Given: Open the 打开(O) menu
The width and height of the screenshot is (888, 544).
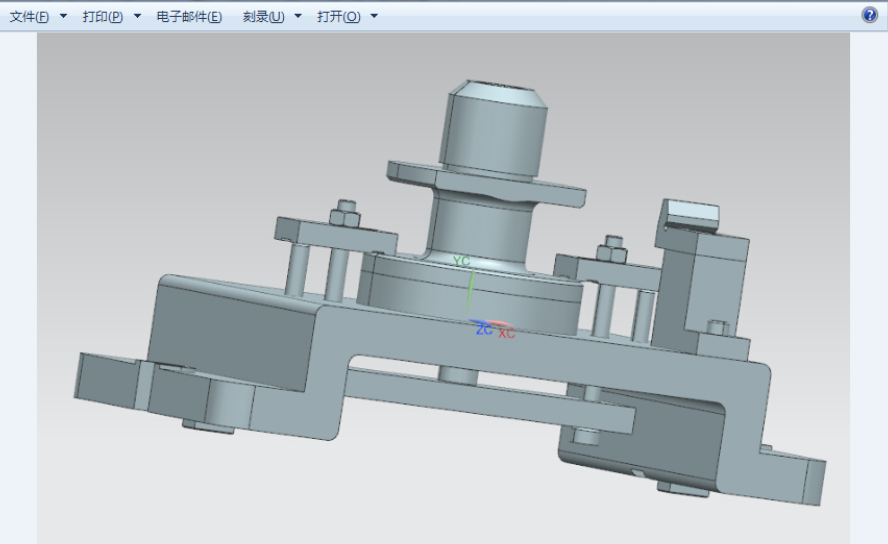Looking at the screenshot, I should click(339, 16).
